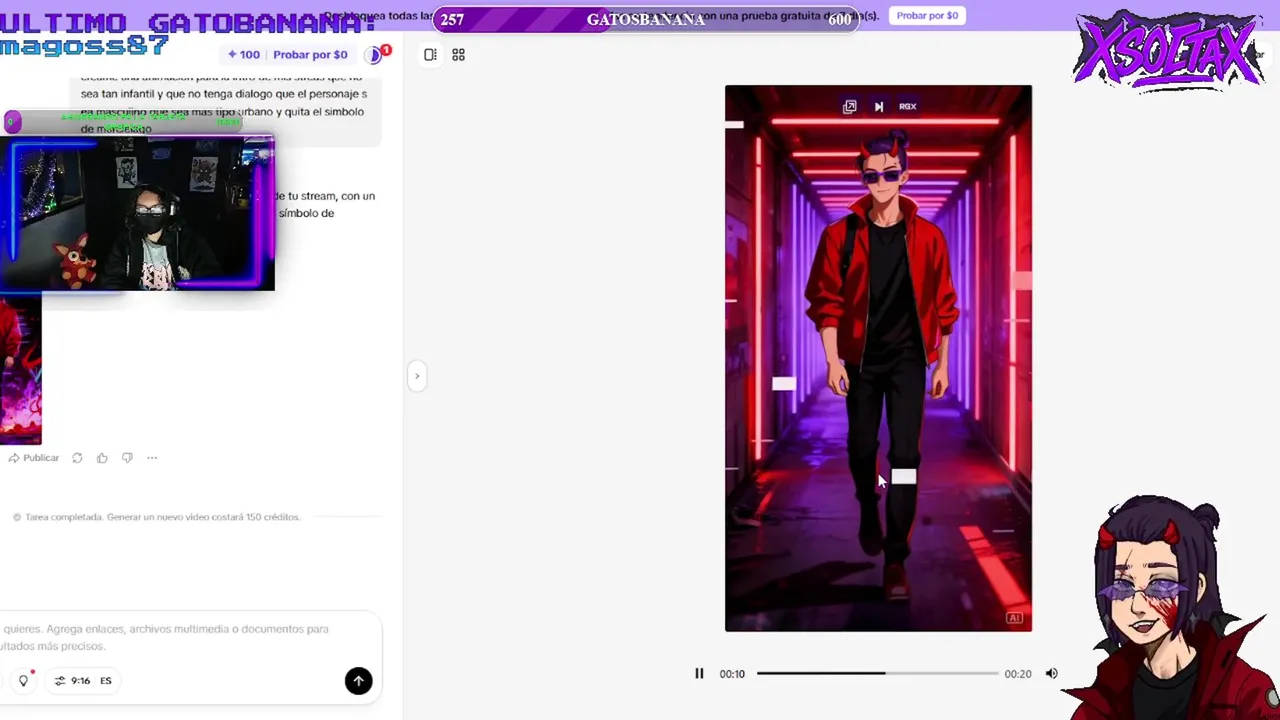Click the 100 credits indicator
This screenshot has height=720, width=1280.
243,55
